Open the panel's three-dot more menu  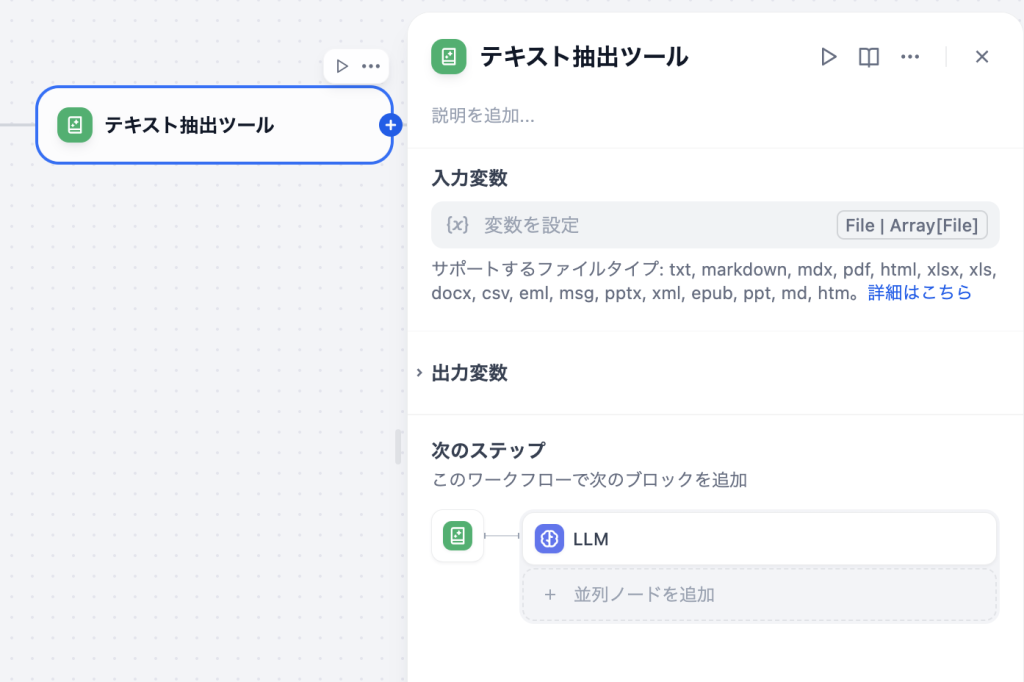[x=910, y=57]
